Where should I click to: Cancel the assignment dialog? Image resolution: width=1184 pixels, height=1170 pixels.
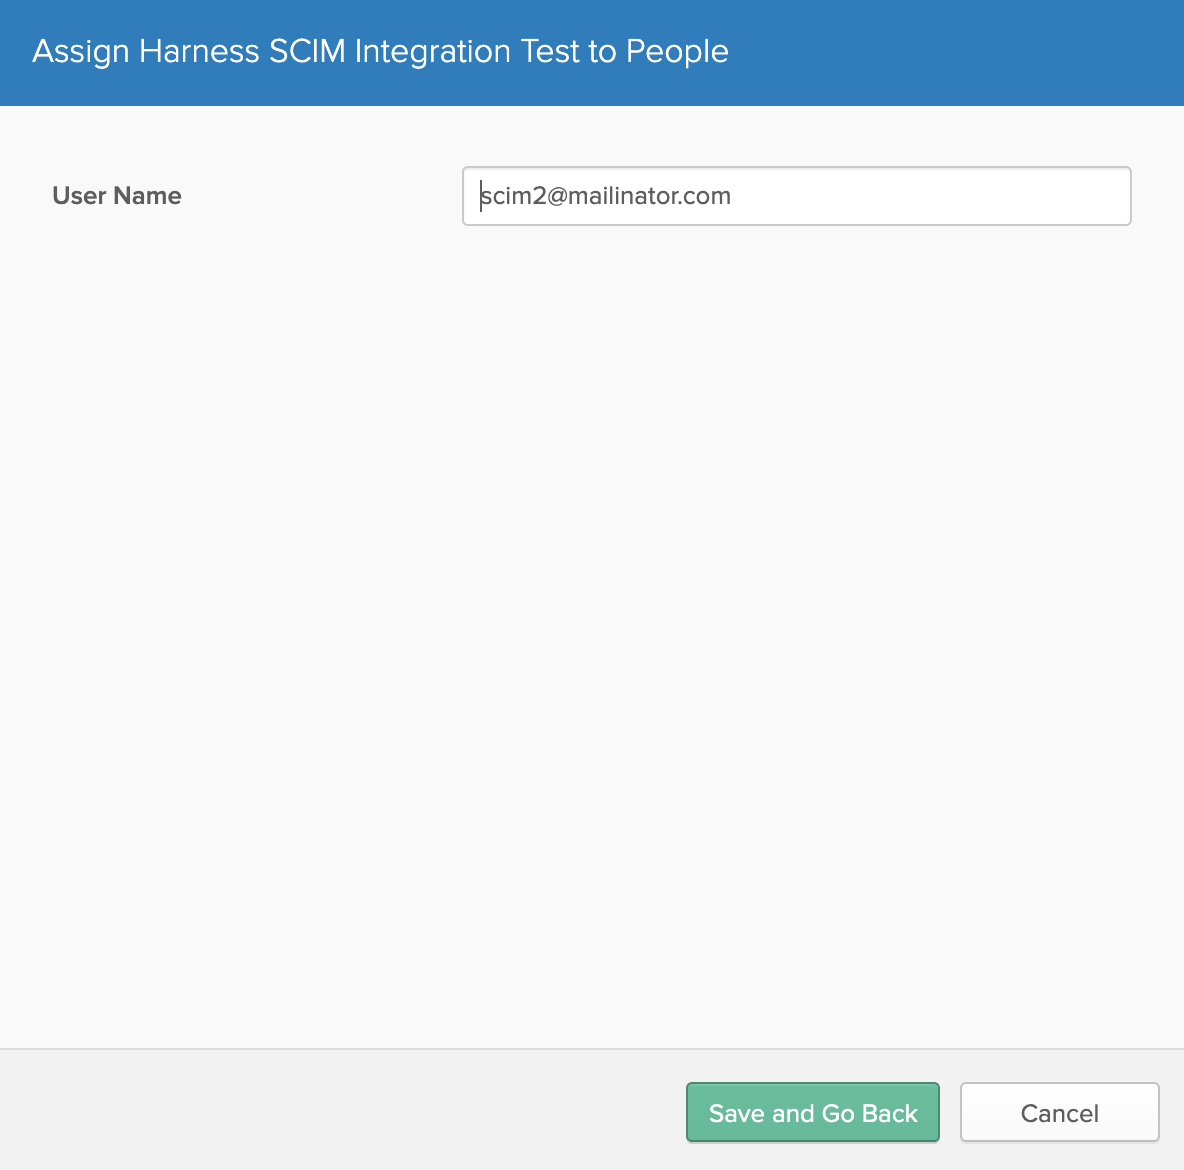click(x=1059, y=1112)
